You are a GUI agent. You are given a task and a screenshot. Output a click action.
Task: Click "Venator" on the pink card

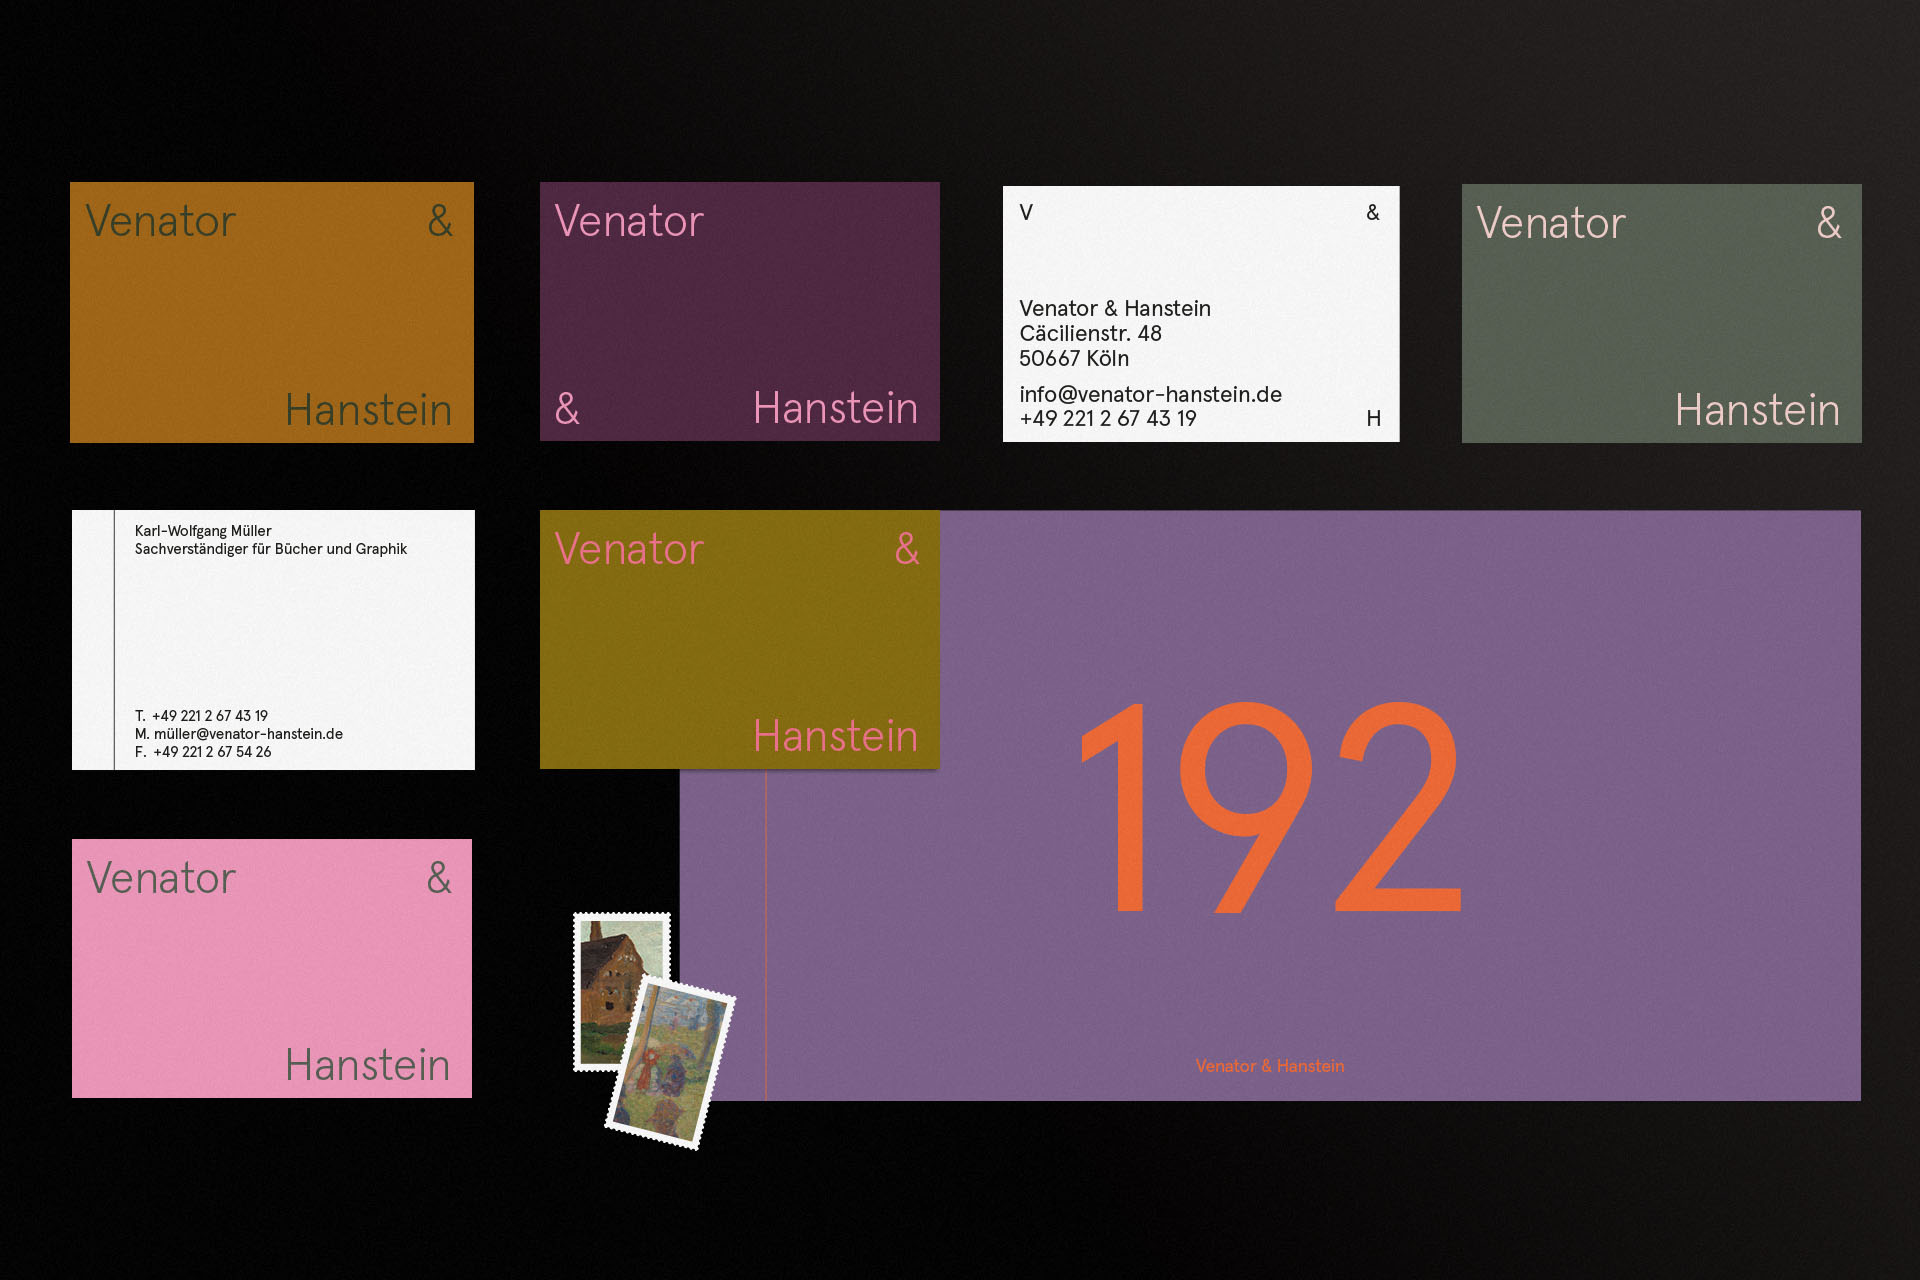point(161,878)
